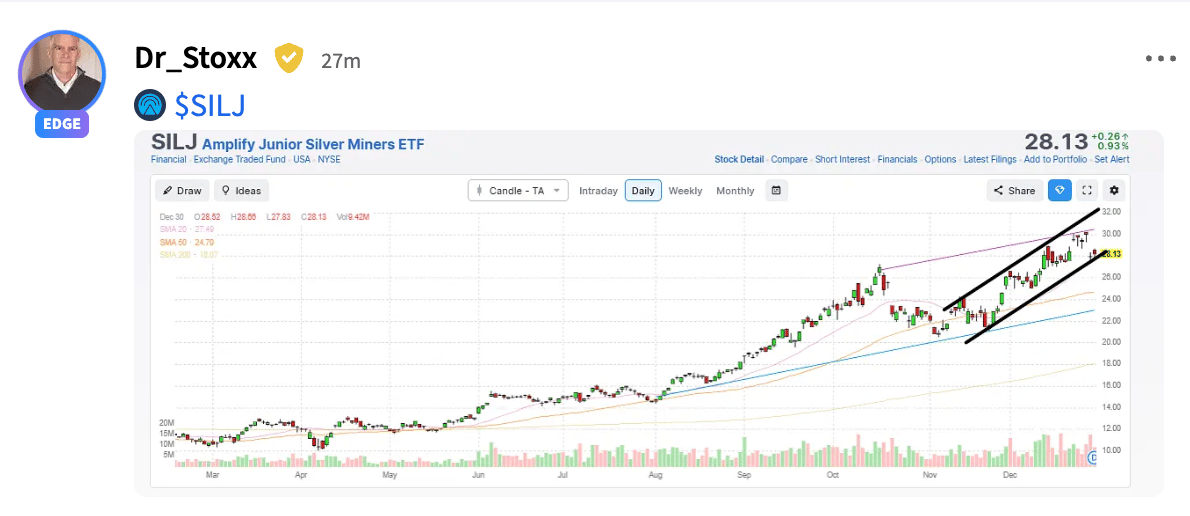Click the Share button
This screenshot has height=516, width=1190.
(1014, 190)
